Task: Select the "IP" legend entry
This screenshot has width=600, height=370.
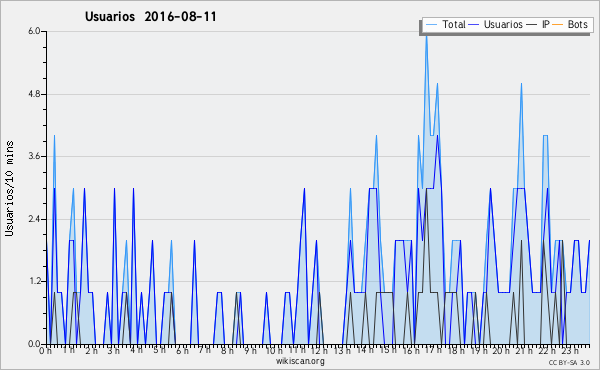Action: [546, 24]
